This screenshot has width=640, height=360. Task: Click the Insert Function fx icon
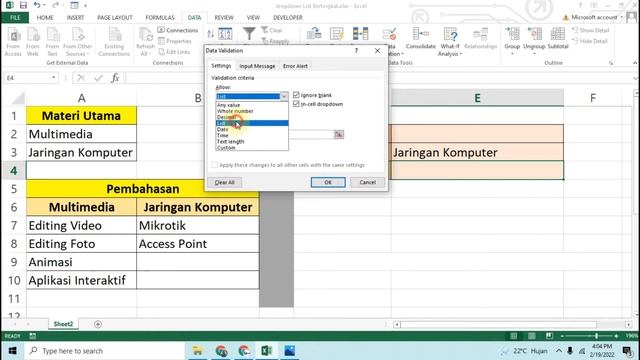pos(115,78)
